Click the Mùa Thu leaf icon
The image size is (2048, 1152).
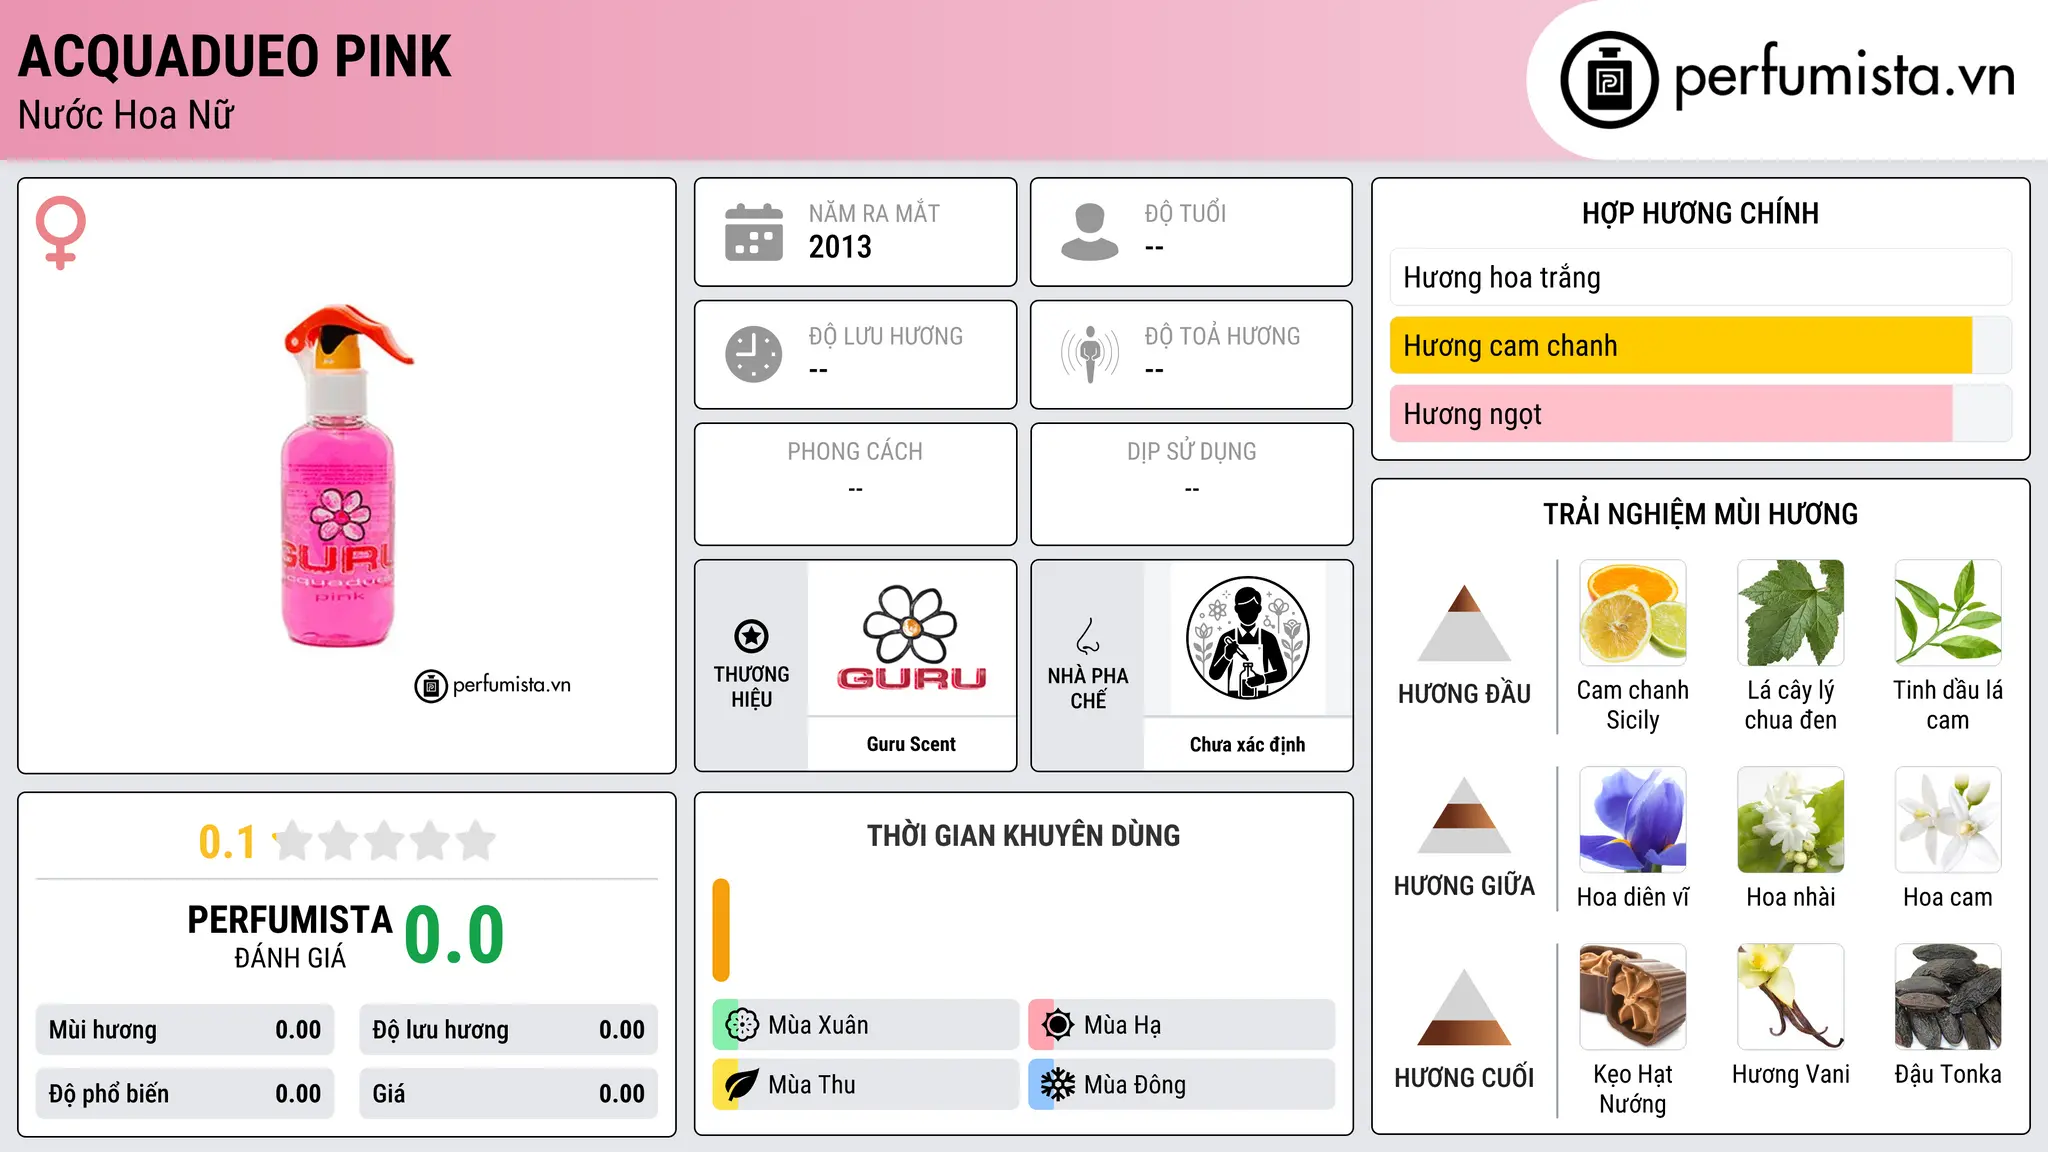point(742,1085)
